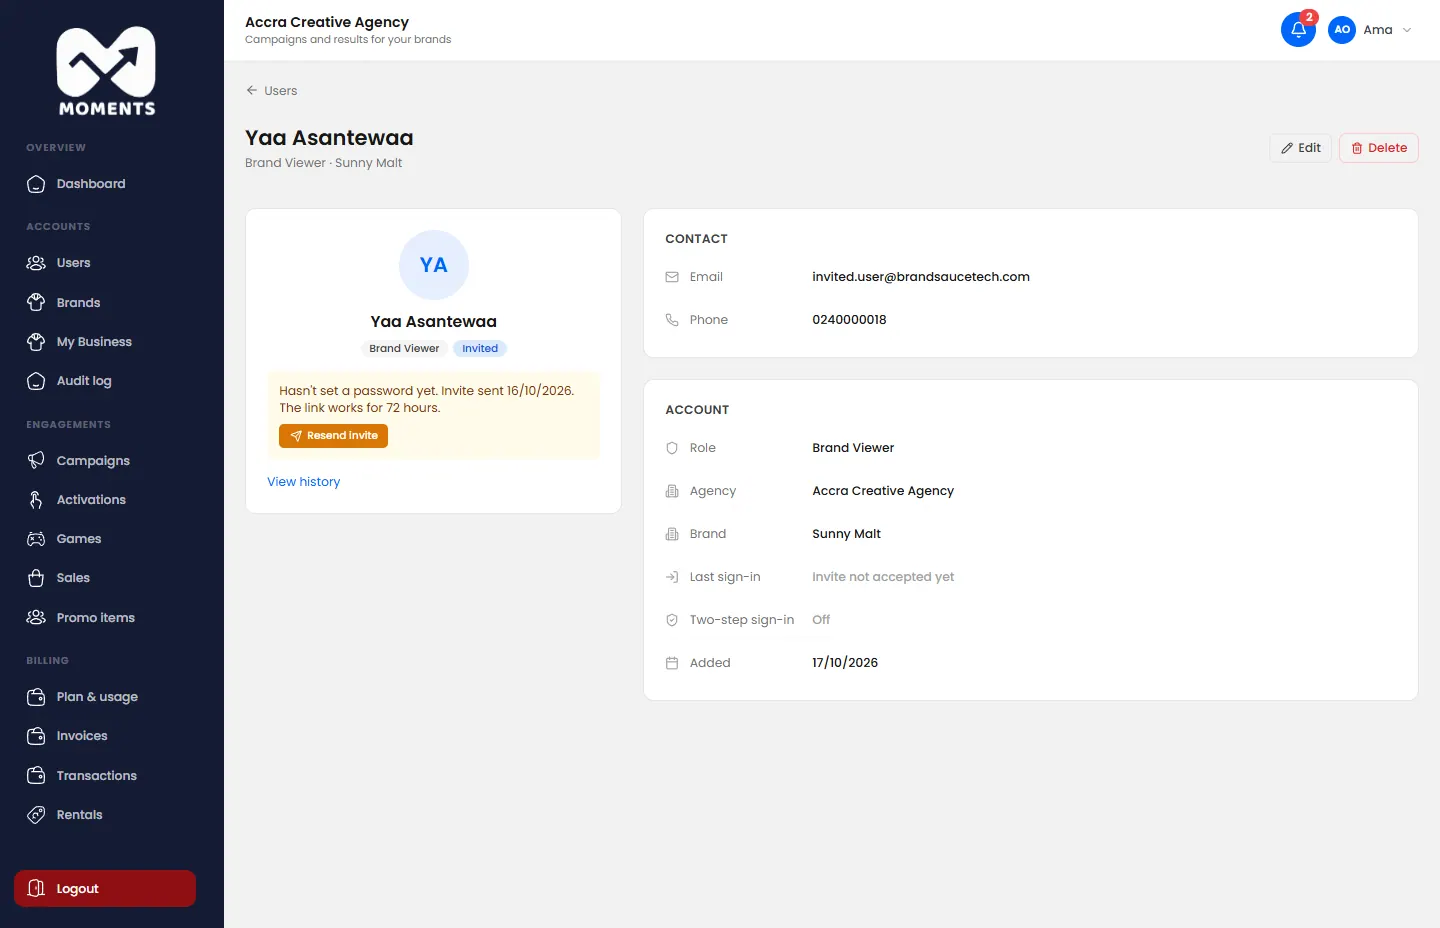
Task: Click the Activations sidebar icon
Action: point(36,500)
